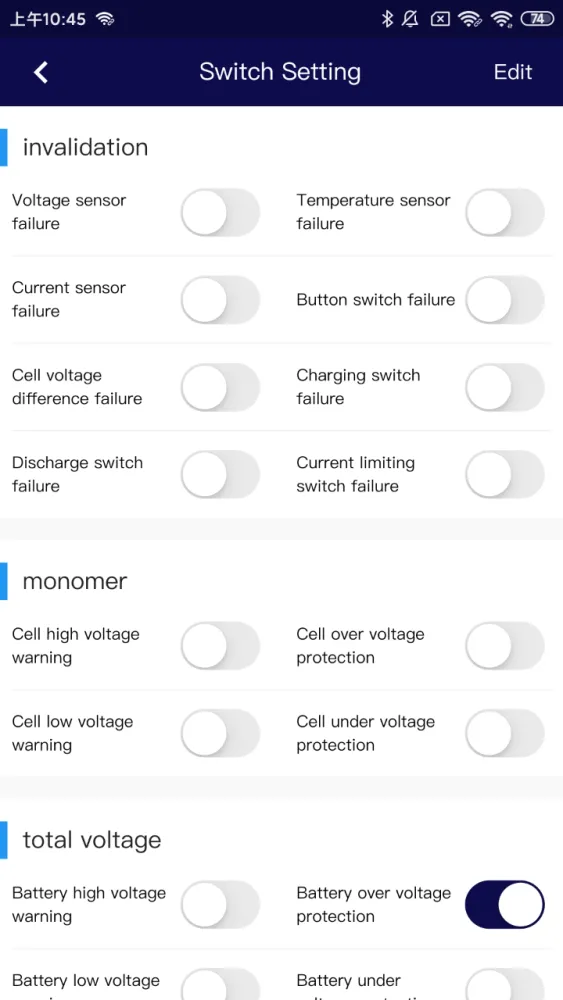
Task: Tap the muted notification bell icon
Action: pos(410,19)
